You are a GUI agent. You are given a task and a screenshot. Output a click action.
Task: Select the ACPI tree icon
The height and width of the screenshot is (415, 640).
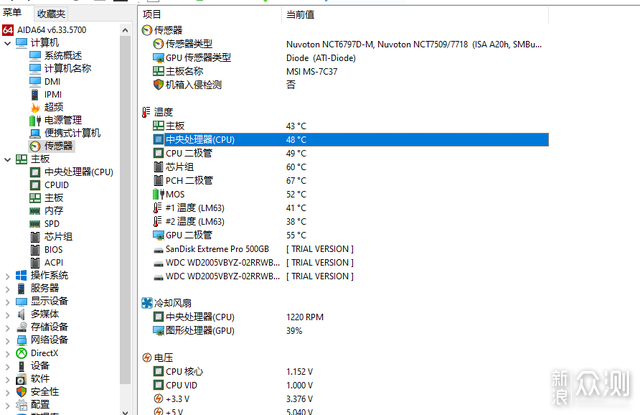pos(35,262)
